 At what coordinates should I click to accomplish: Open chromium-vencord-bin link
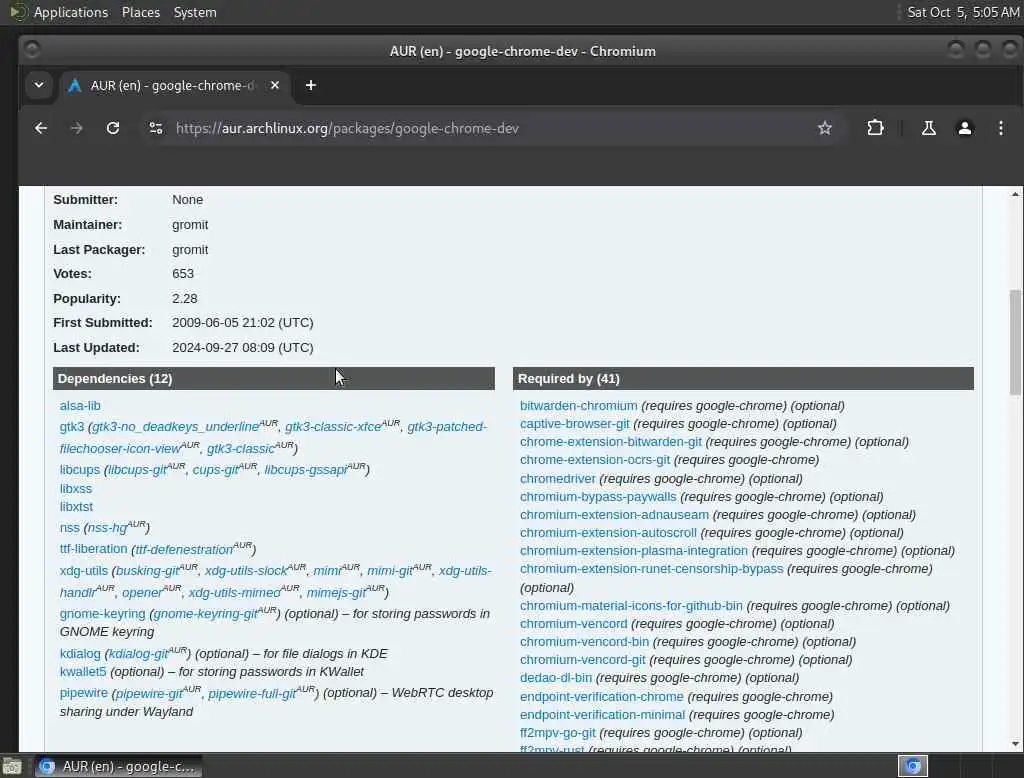coord(584,642)
